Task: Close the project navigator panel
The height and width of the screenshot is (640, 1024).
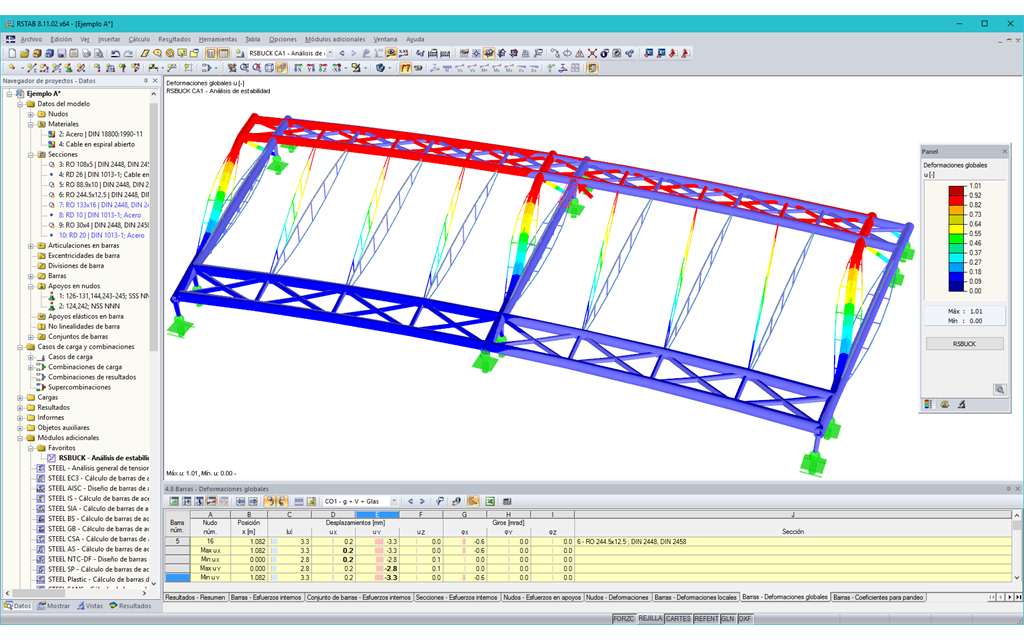Action: tap(155, 81)
